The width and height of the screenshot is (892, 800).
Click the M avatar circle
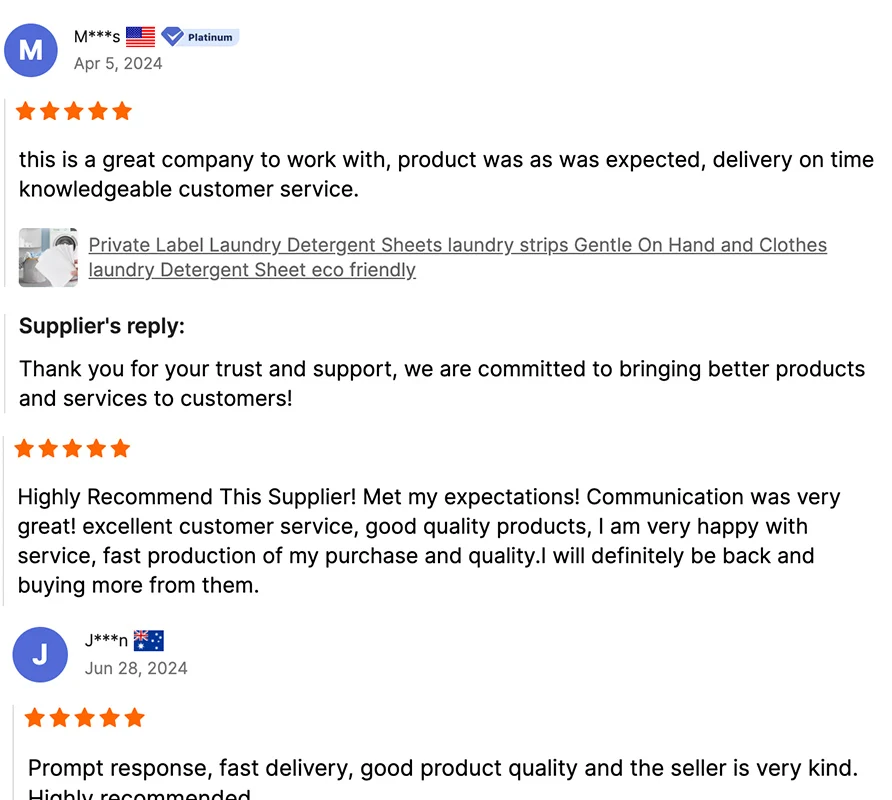(31, 50)
